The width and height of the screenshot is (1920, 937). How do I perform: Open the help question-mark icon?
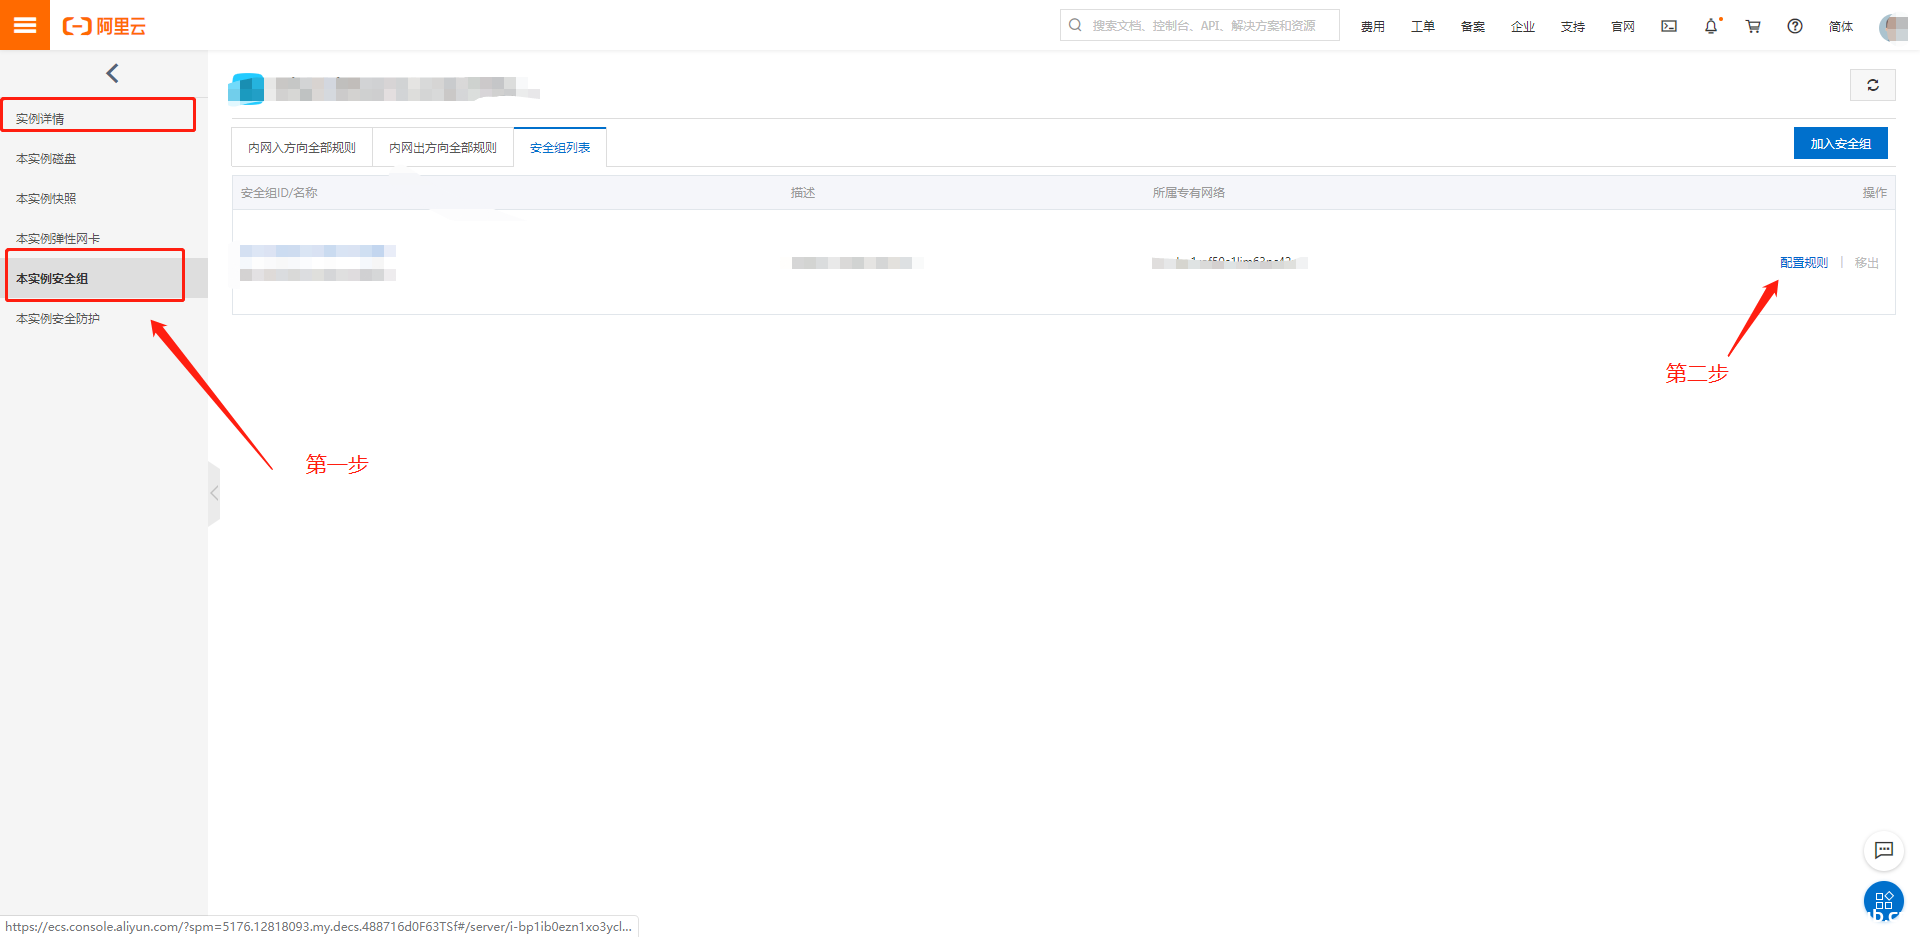[x=1794, y=26]
